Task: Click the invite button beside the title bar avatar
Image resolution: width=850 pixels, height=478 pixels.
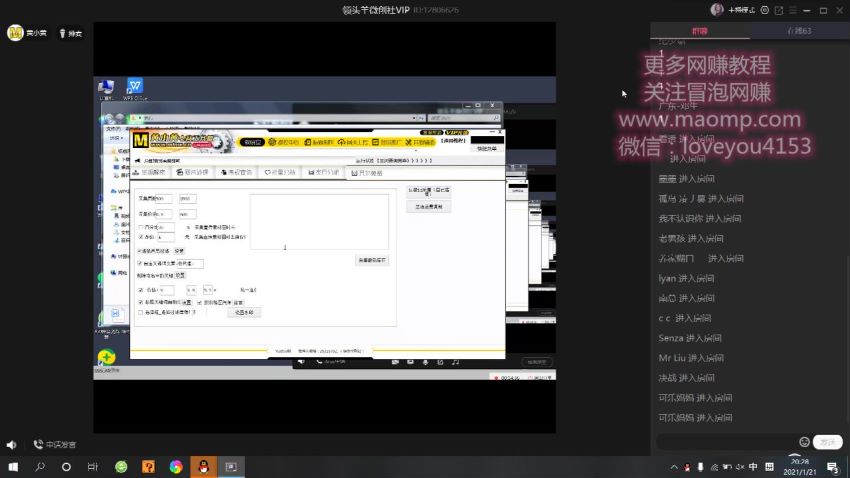Action: [742, 10]
